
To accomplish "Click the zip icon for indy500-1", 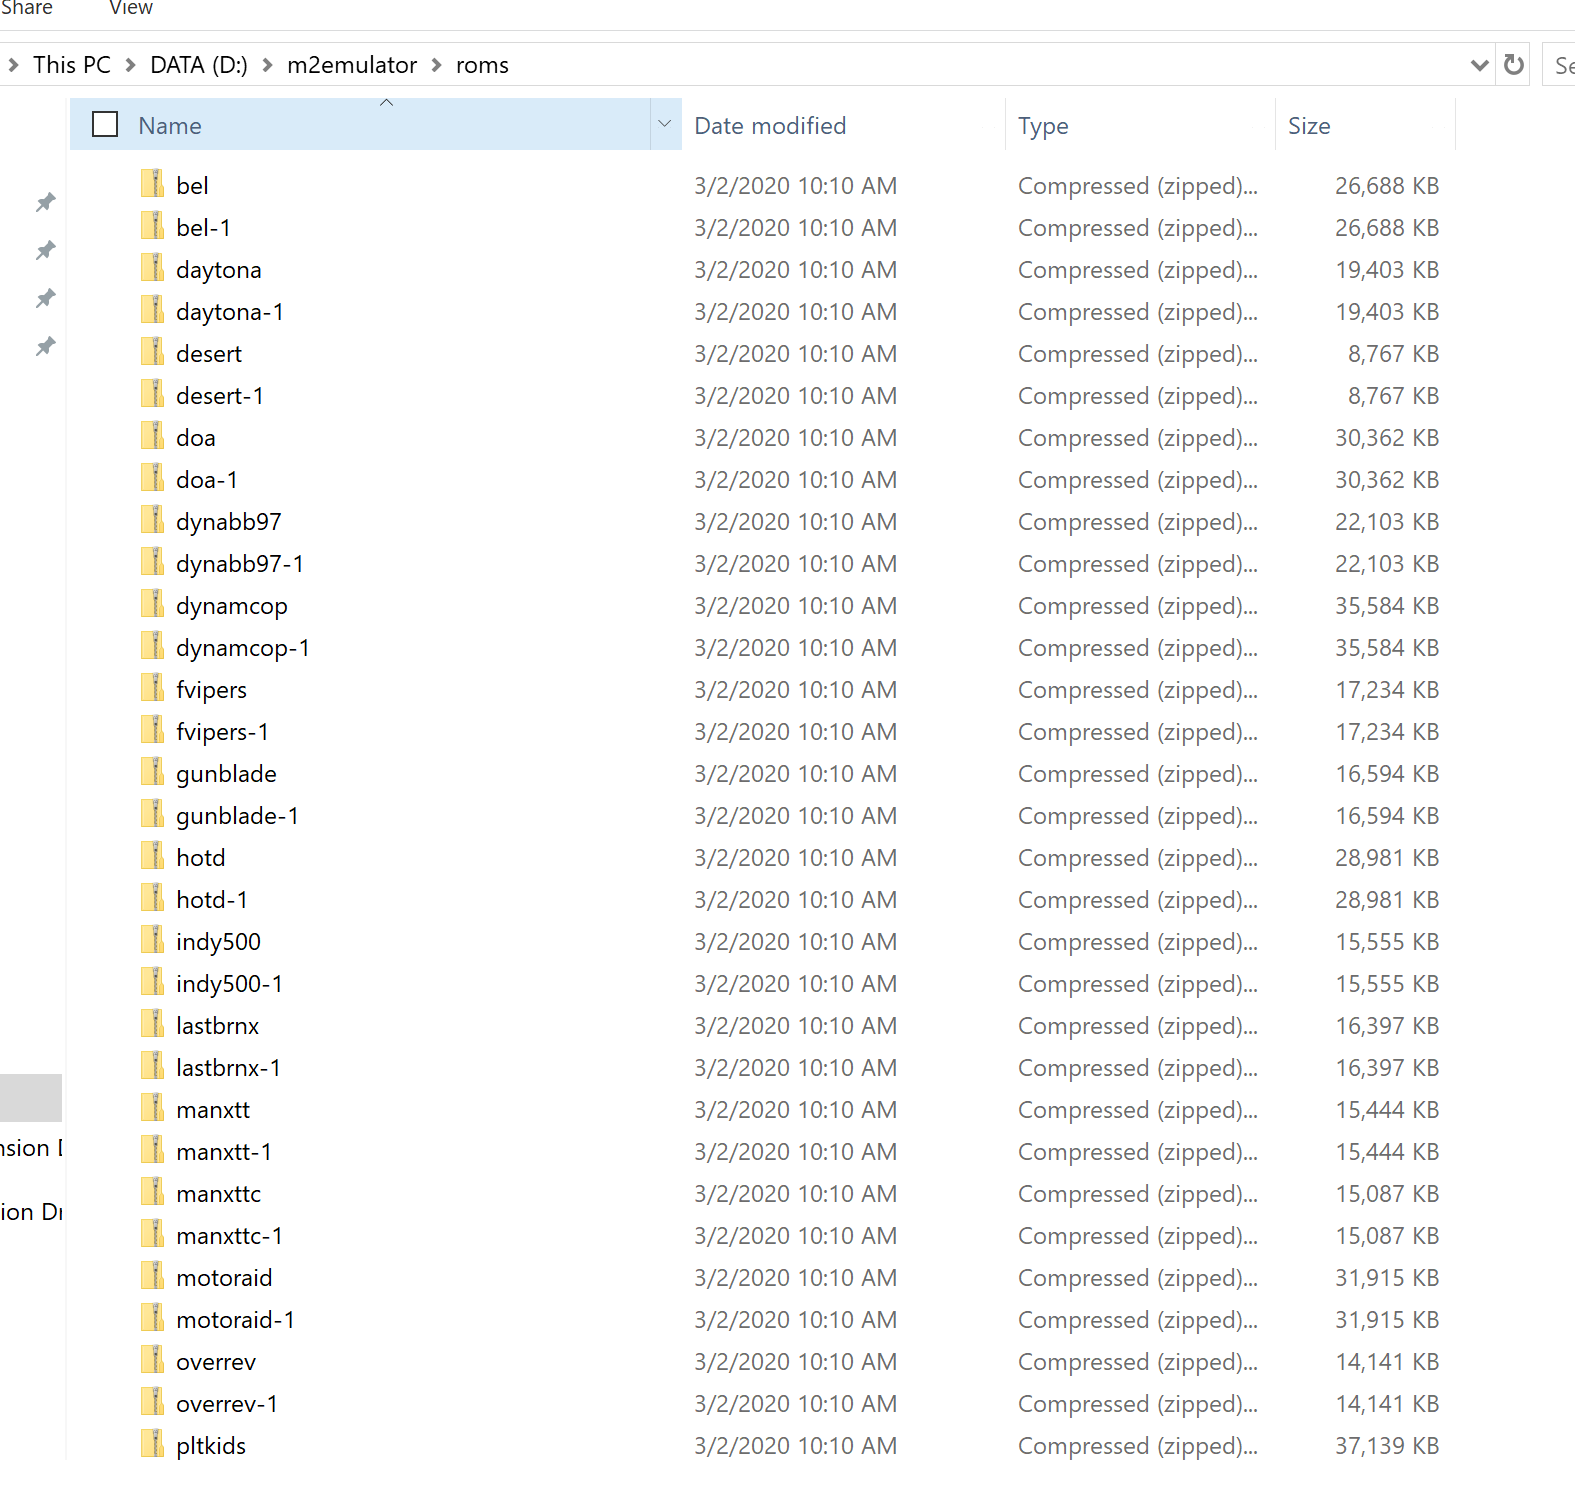I will (152, 982).
